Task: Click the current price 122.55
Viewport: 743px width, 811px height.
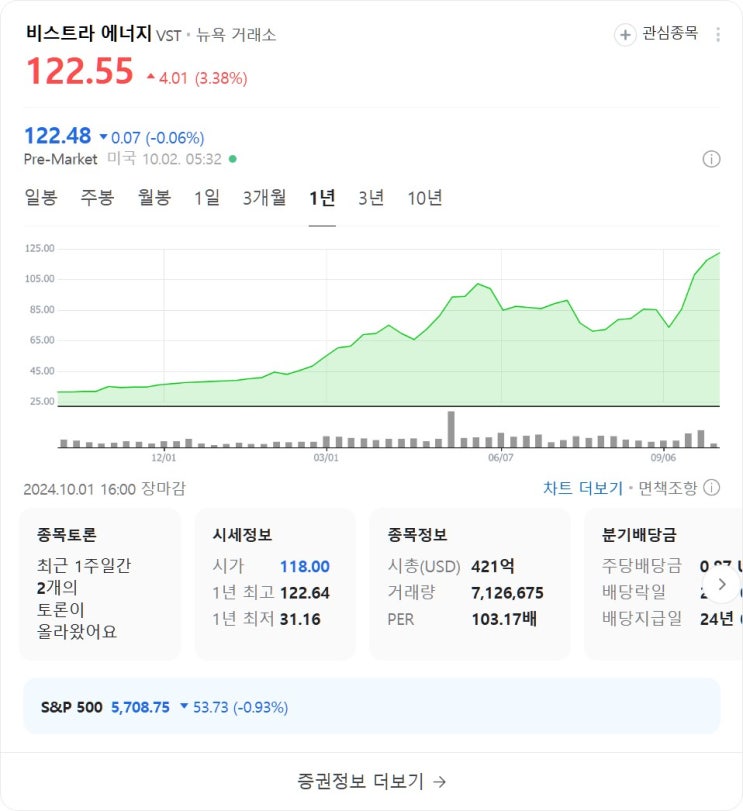Action: pyautogui.click(x=80, y=71)
